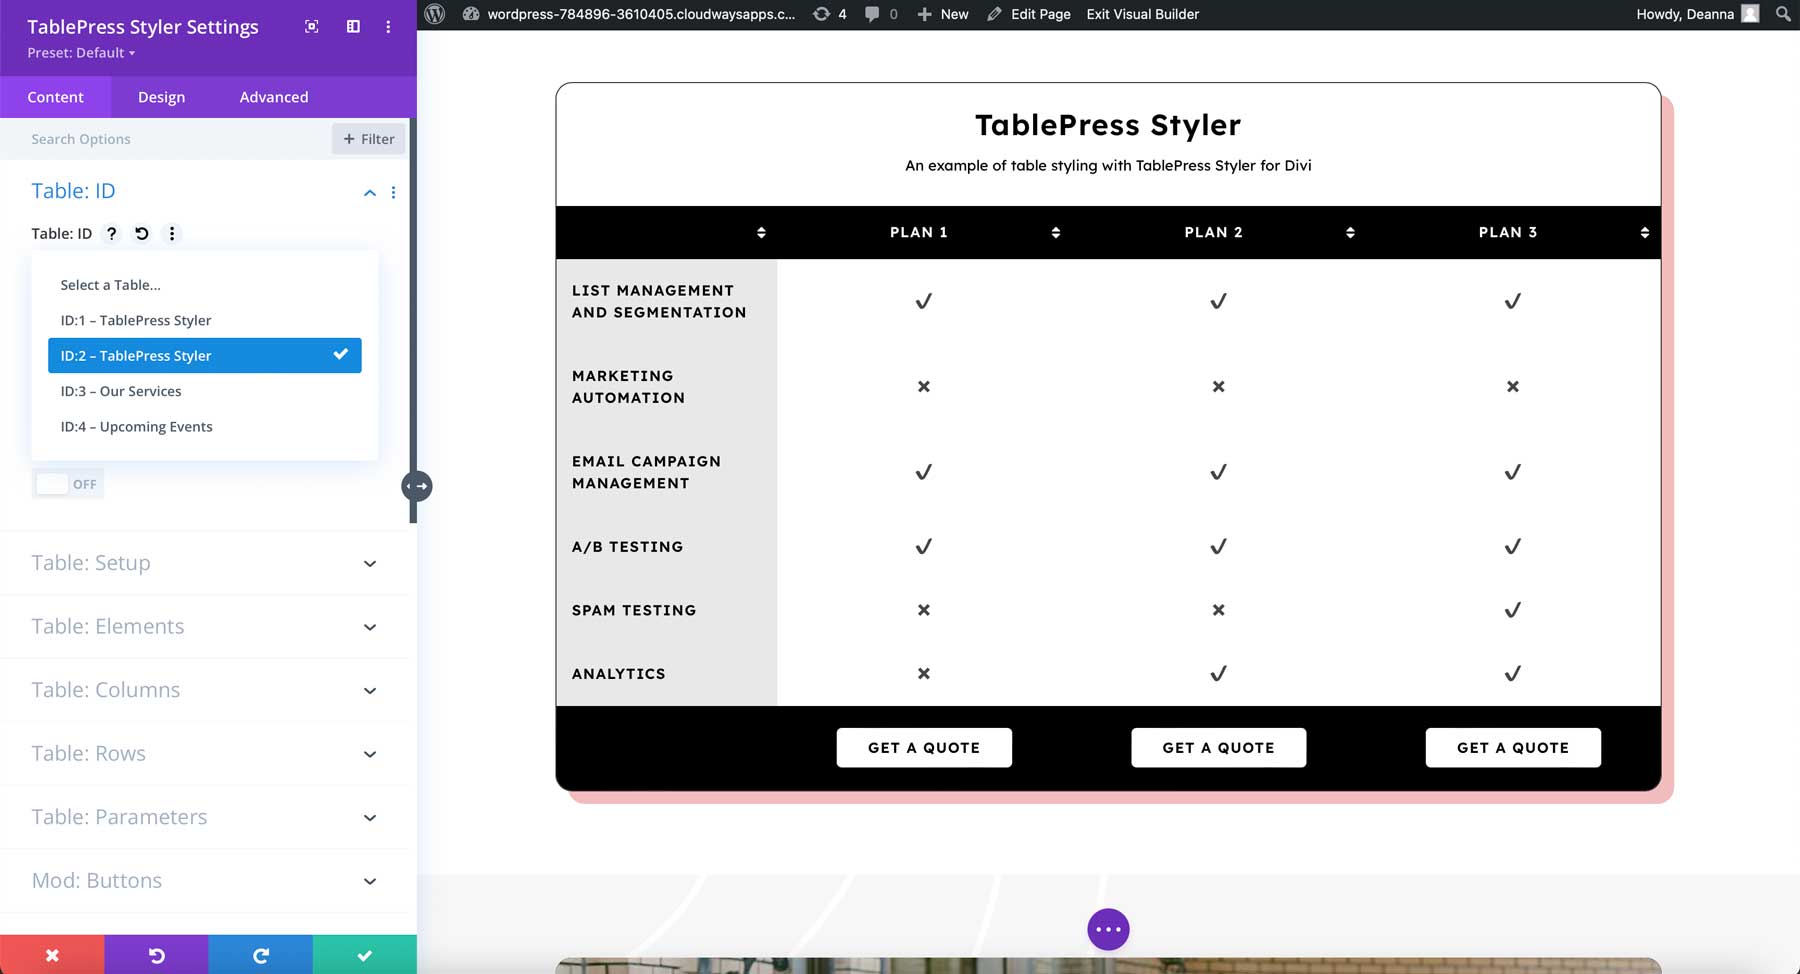Click the Marketing Automation row label
This screenshot has height=974, width=1800.
click(628, 387)
